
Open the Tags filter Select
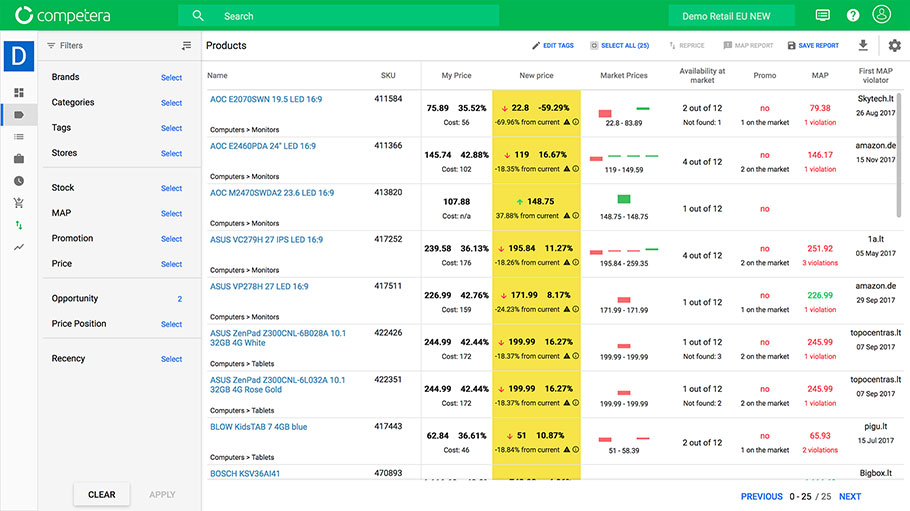click(x=171, y=128)
